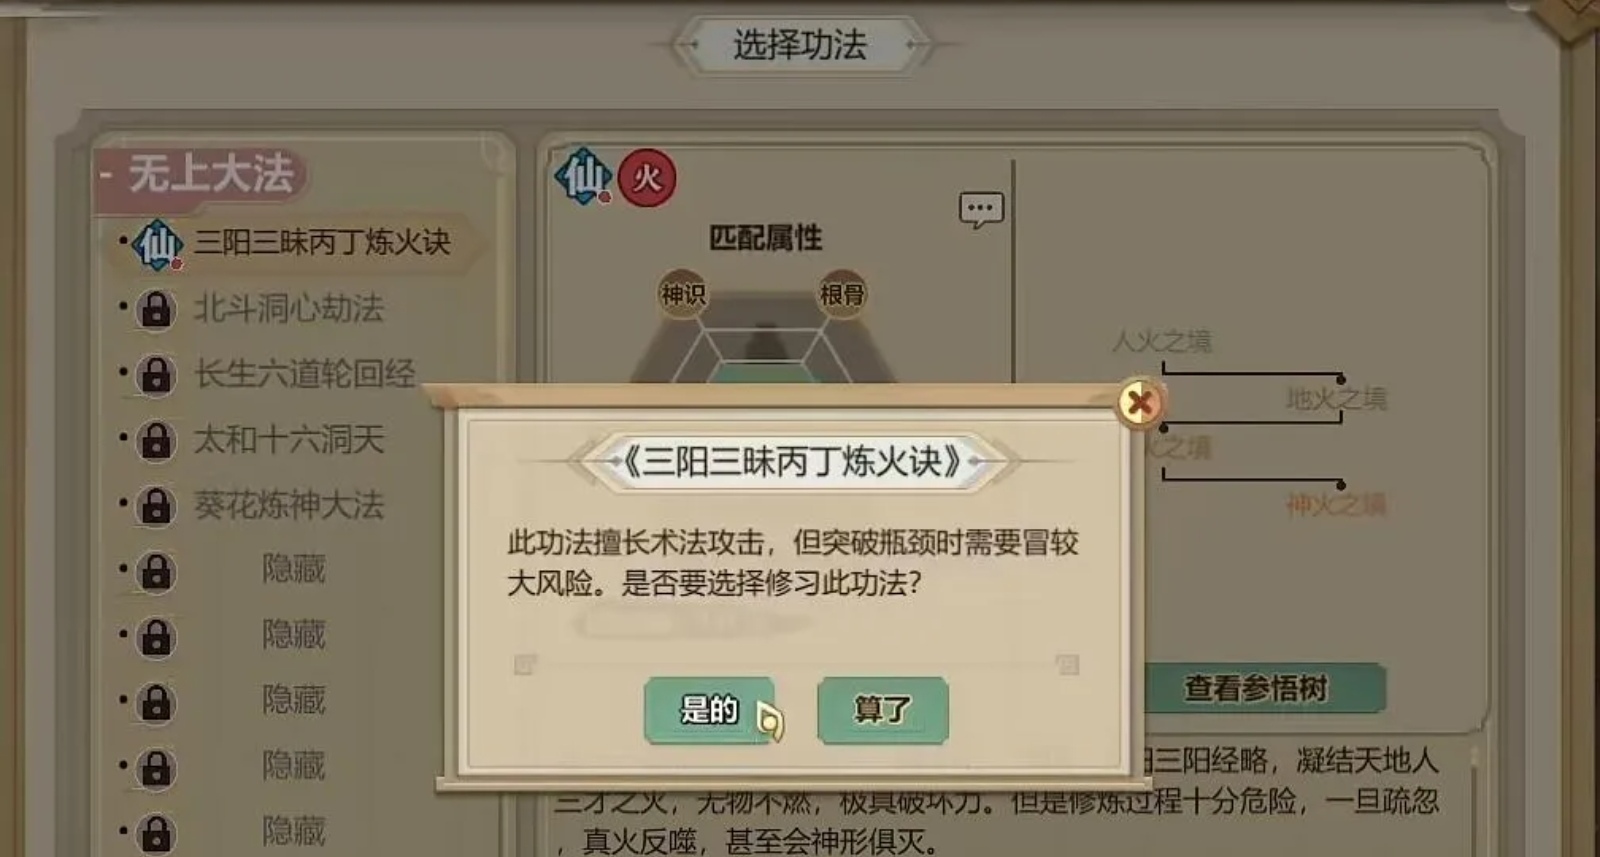Select the first locked 隐藏 entry

(293, 570)
